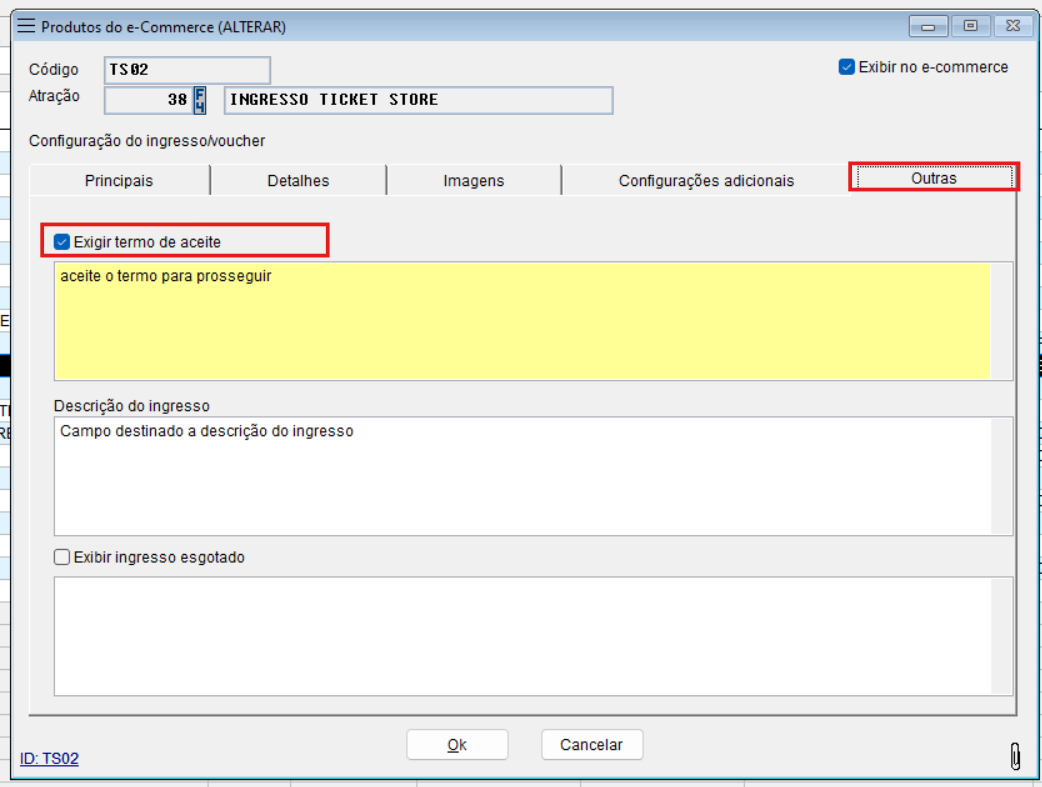Uncheck Exigir termo de aceite
This screenshot has height=787, width=1042.
point(62,242)
